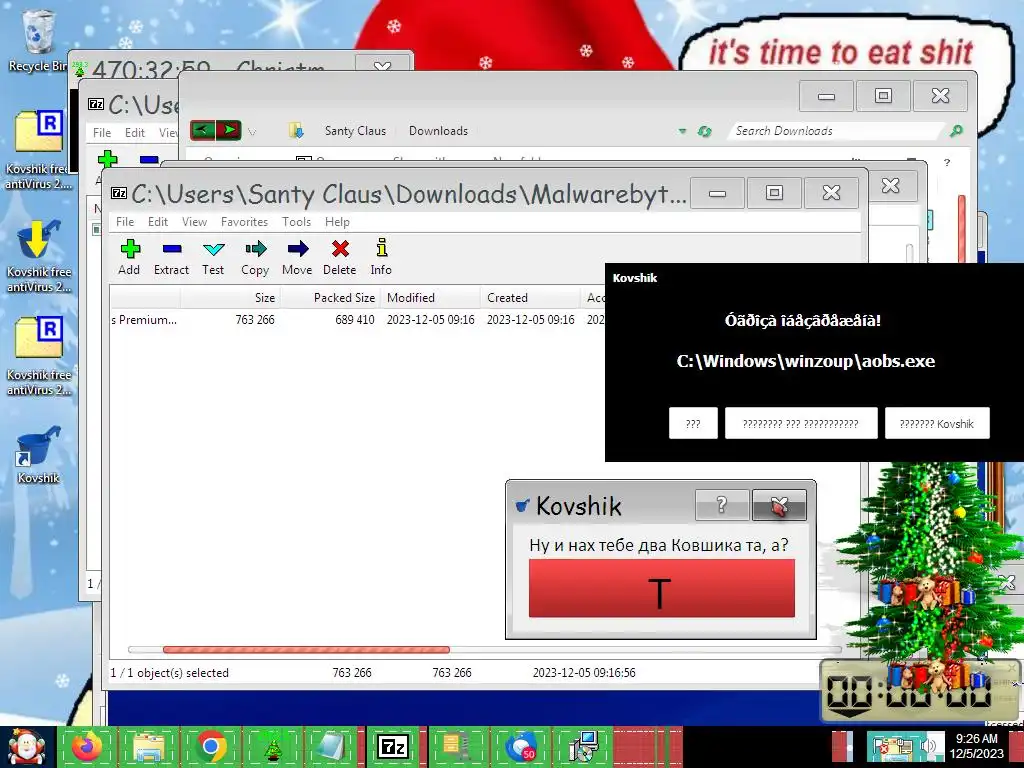
Task: Sort by the Modified column header
Action: click(x=430, y=298)
